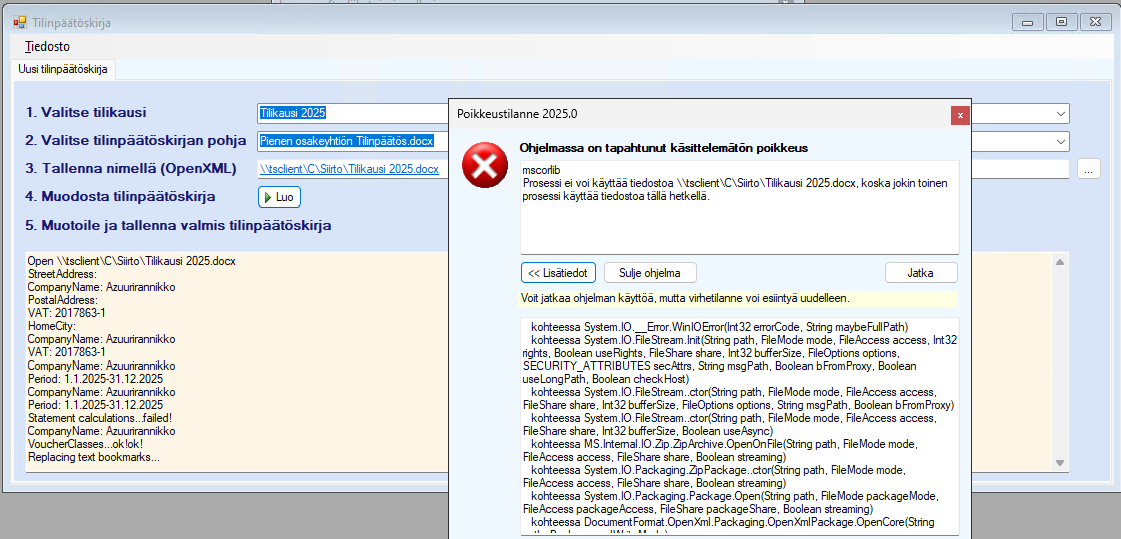Click the log panel scrollbar up arrow

(x=1060, y=262)
